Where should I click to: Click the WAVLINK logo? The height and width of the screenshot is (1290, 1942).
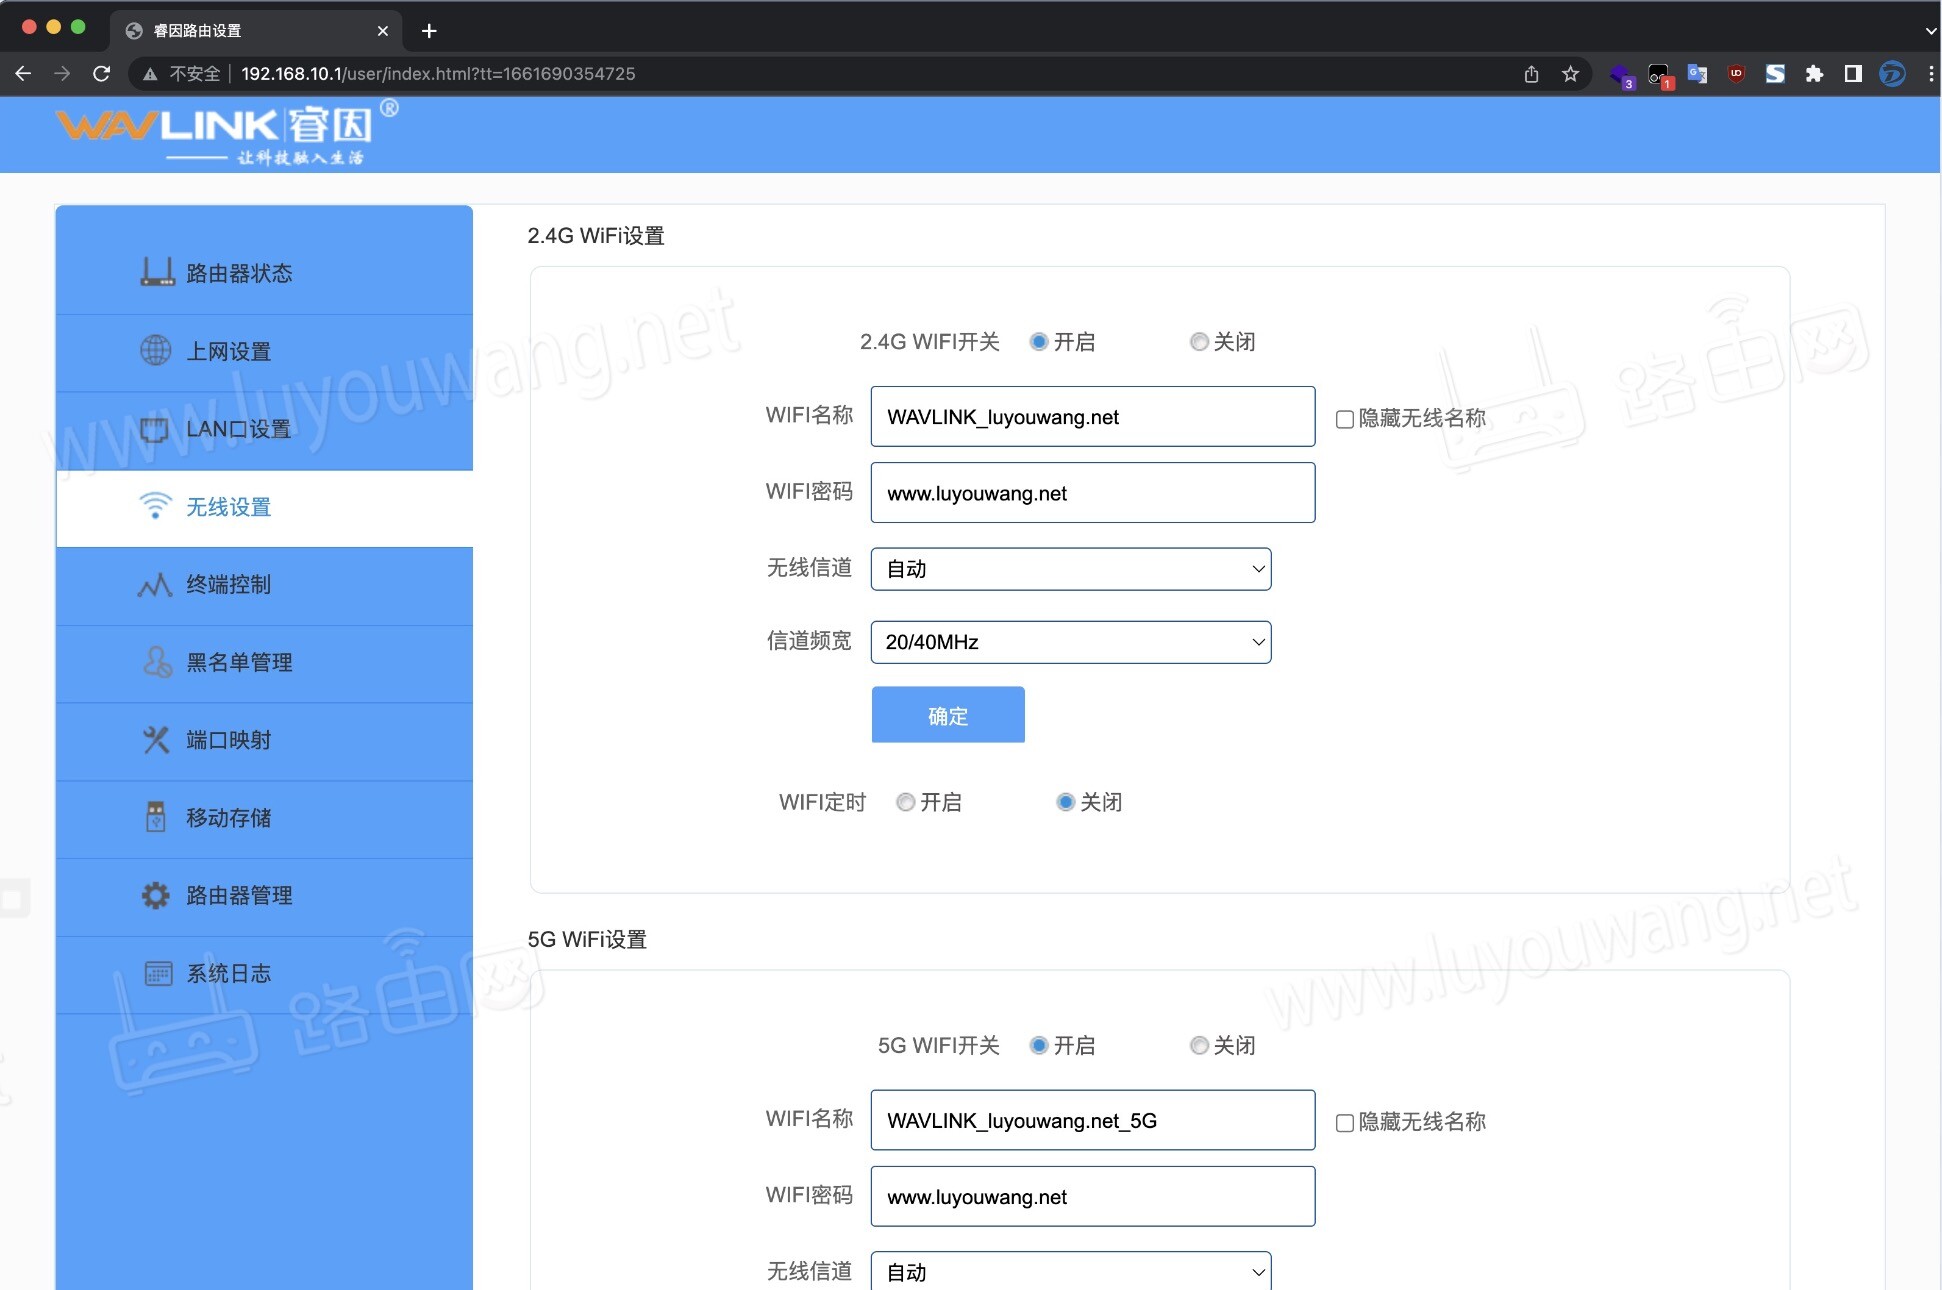point(225,131)
